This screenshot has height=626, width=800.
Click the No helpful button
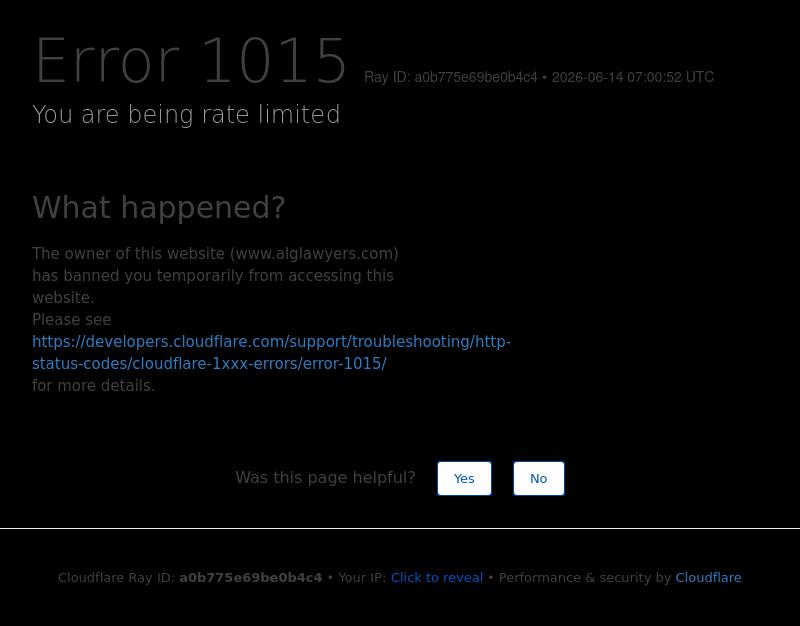[539, 479]
